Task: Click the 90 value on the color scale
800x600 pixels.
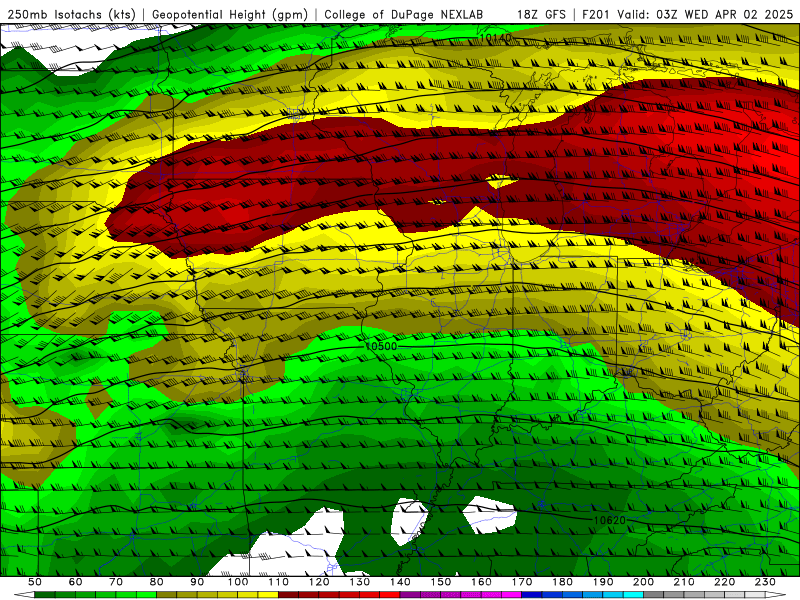Action: coord(197,582)
